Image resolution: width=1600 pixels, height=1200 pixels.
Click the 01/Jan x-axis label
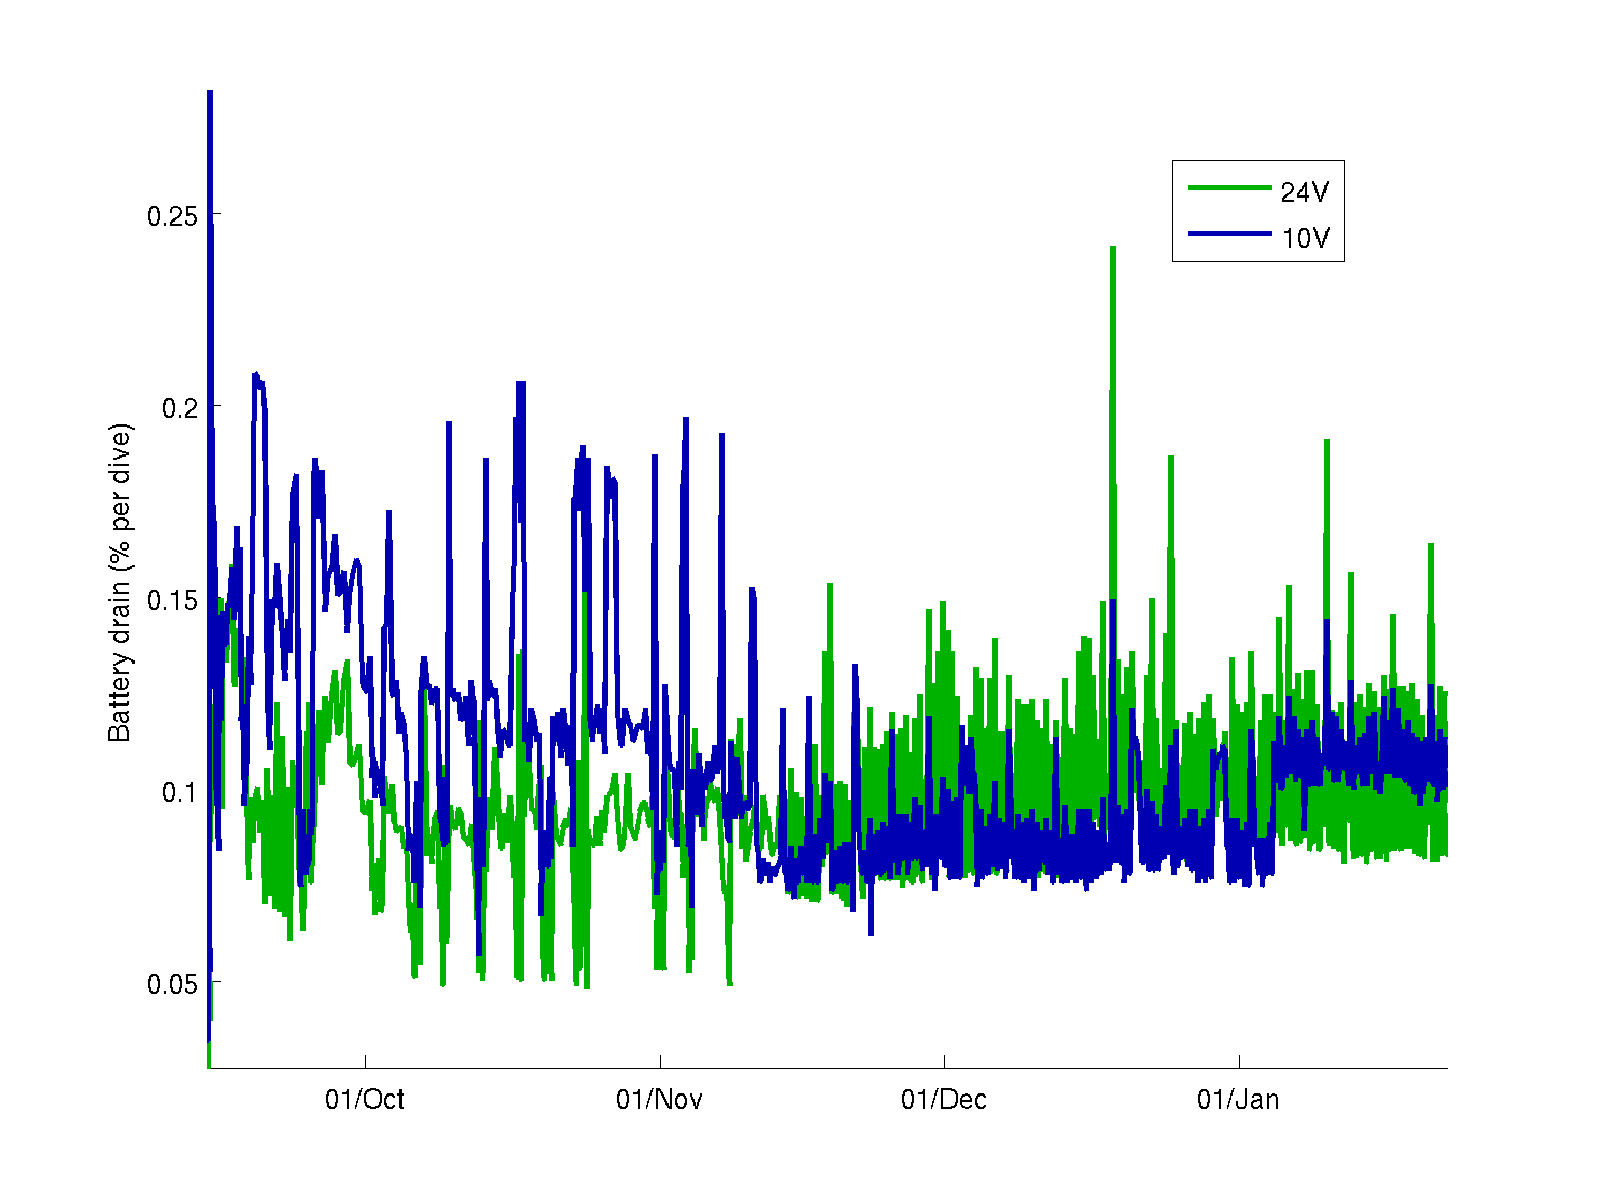1238,1100
